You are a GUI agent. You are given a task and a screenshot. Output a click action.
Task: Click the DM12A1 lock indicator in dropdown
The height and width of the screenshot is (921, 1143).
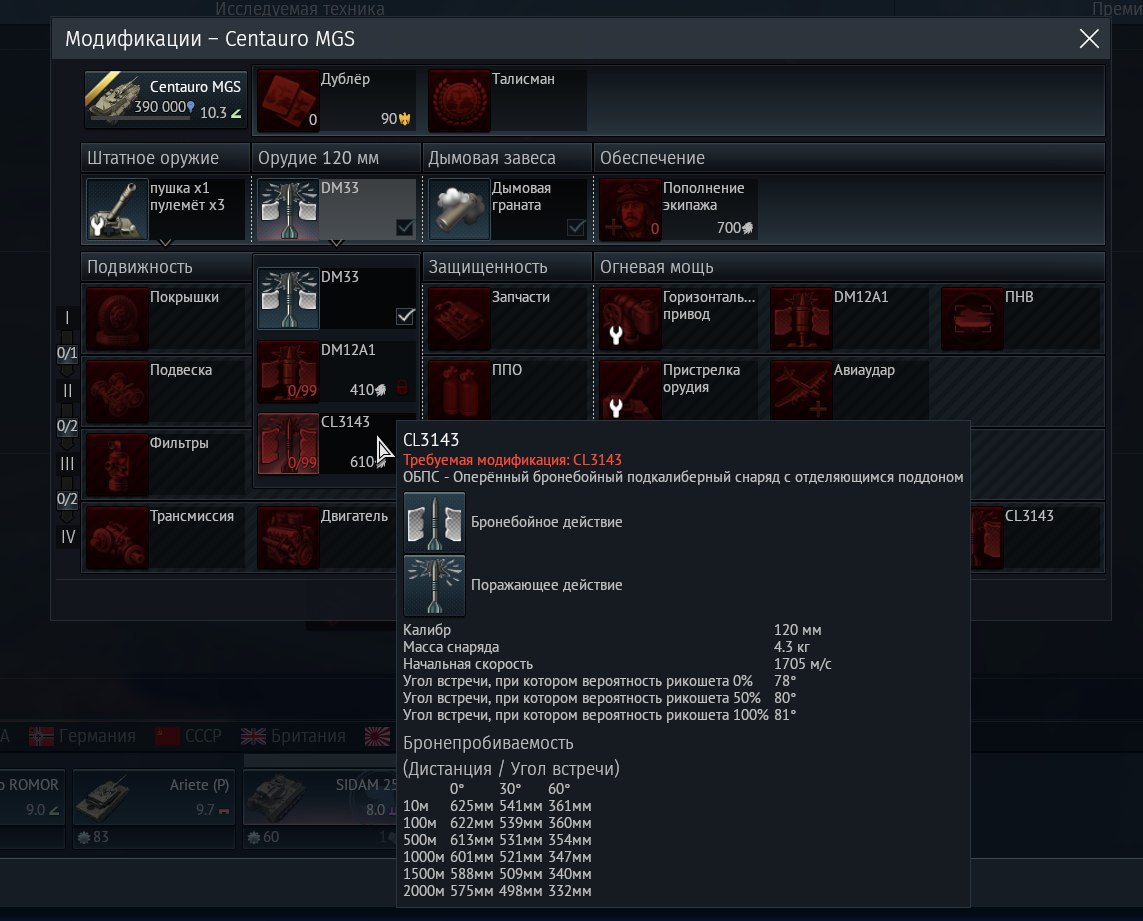[402, 389]
